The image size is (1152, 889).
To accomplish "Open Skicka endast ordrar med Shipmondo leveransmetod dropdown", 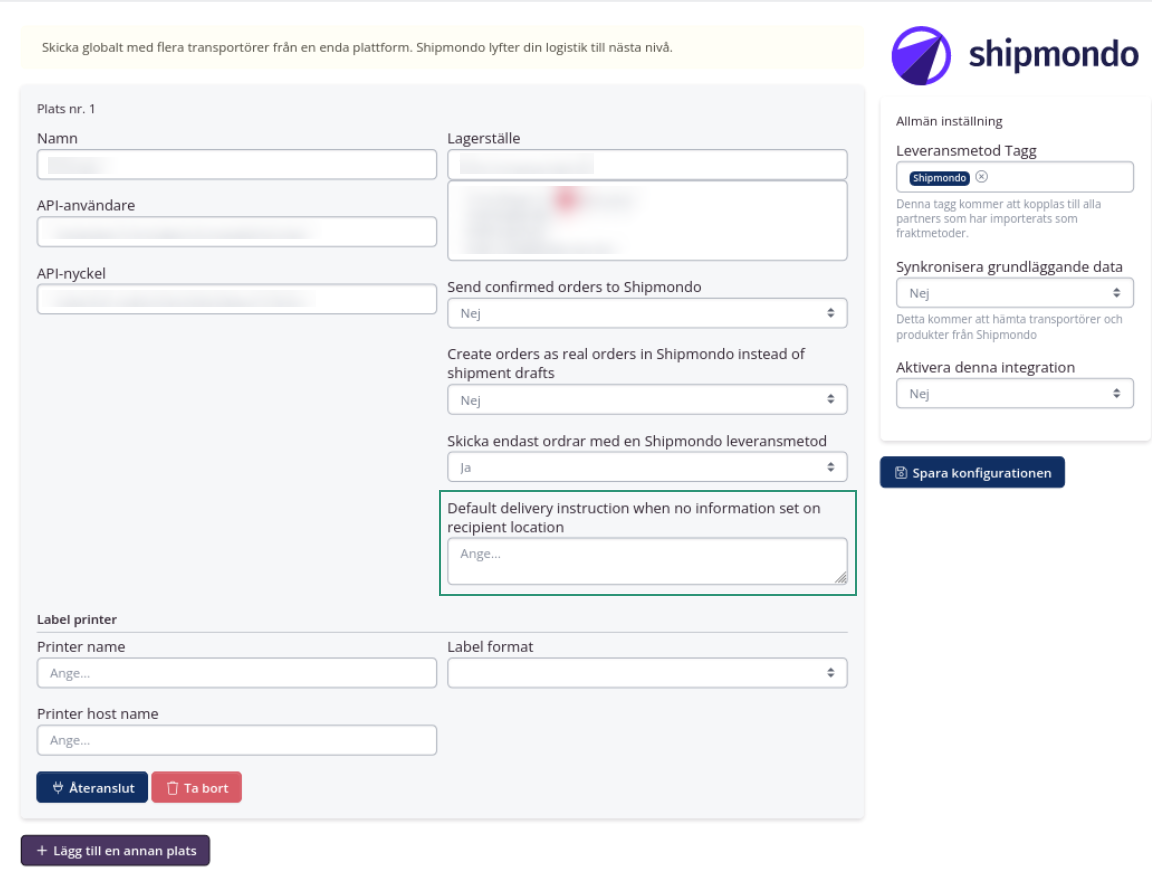I will click(x=646, y=467).
